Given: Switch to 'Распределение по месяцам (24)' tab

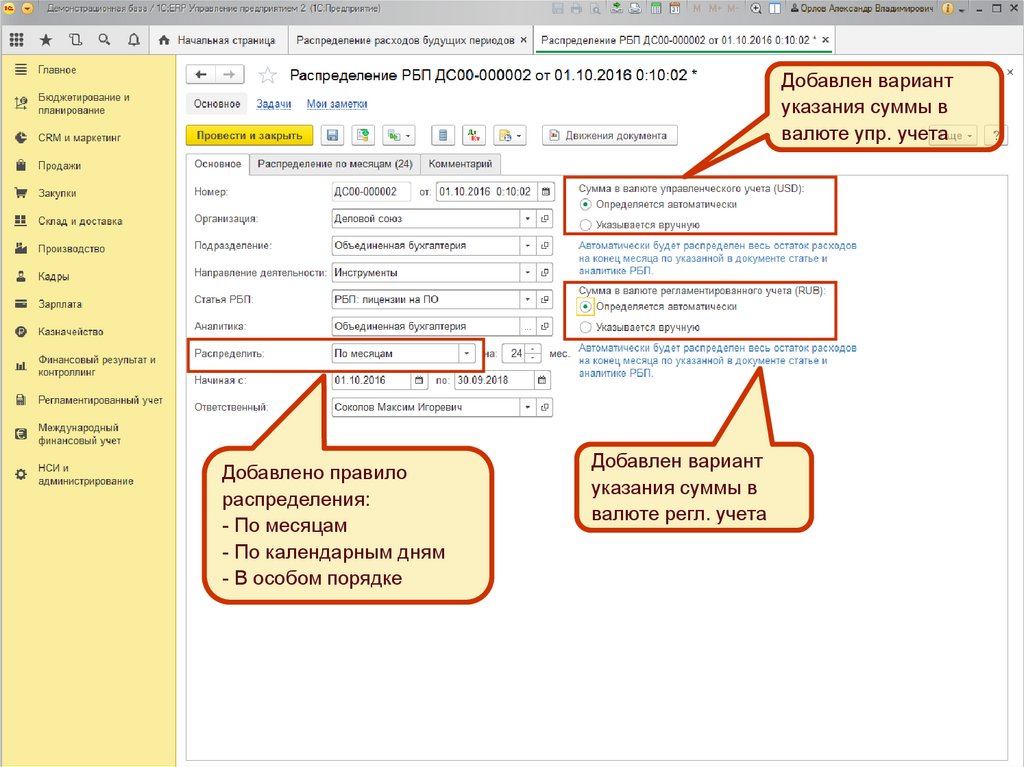Looking at the screenshot, I should click(x=334, y=164).
